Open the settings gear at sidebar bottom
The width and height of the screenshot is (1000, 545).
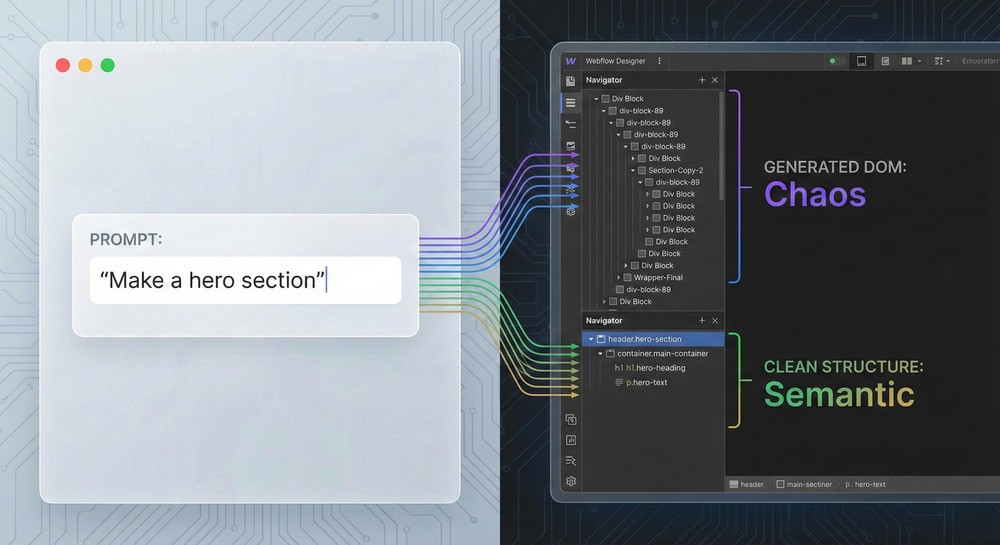[571, 481]
